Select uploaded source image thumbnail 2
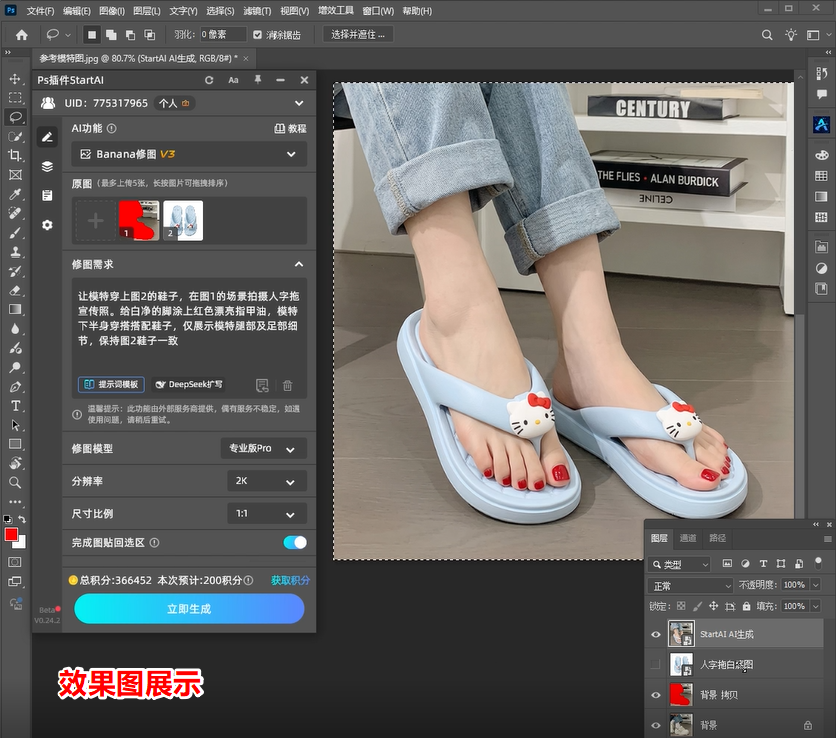This screenshot has width=836, height=738. coord(183,220)
